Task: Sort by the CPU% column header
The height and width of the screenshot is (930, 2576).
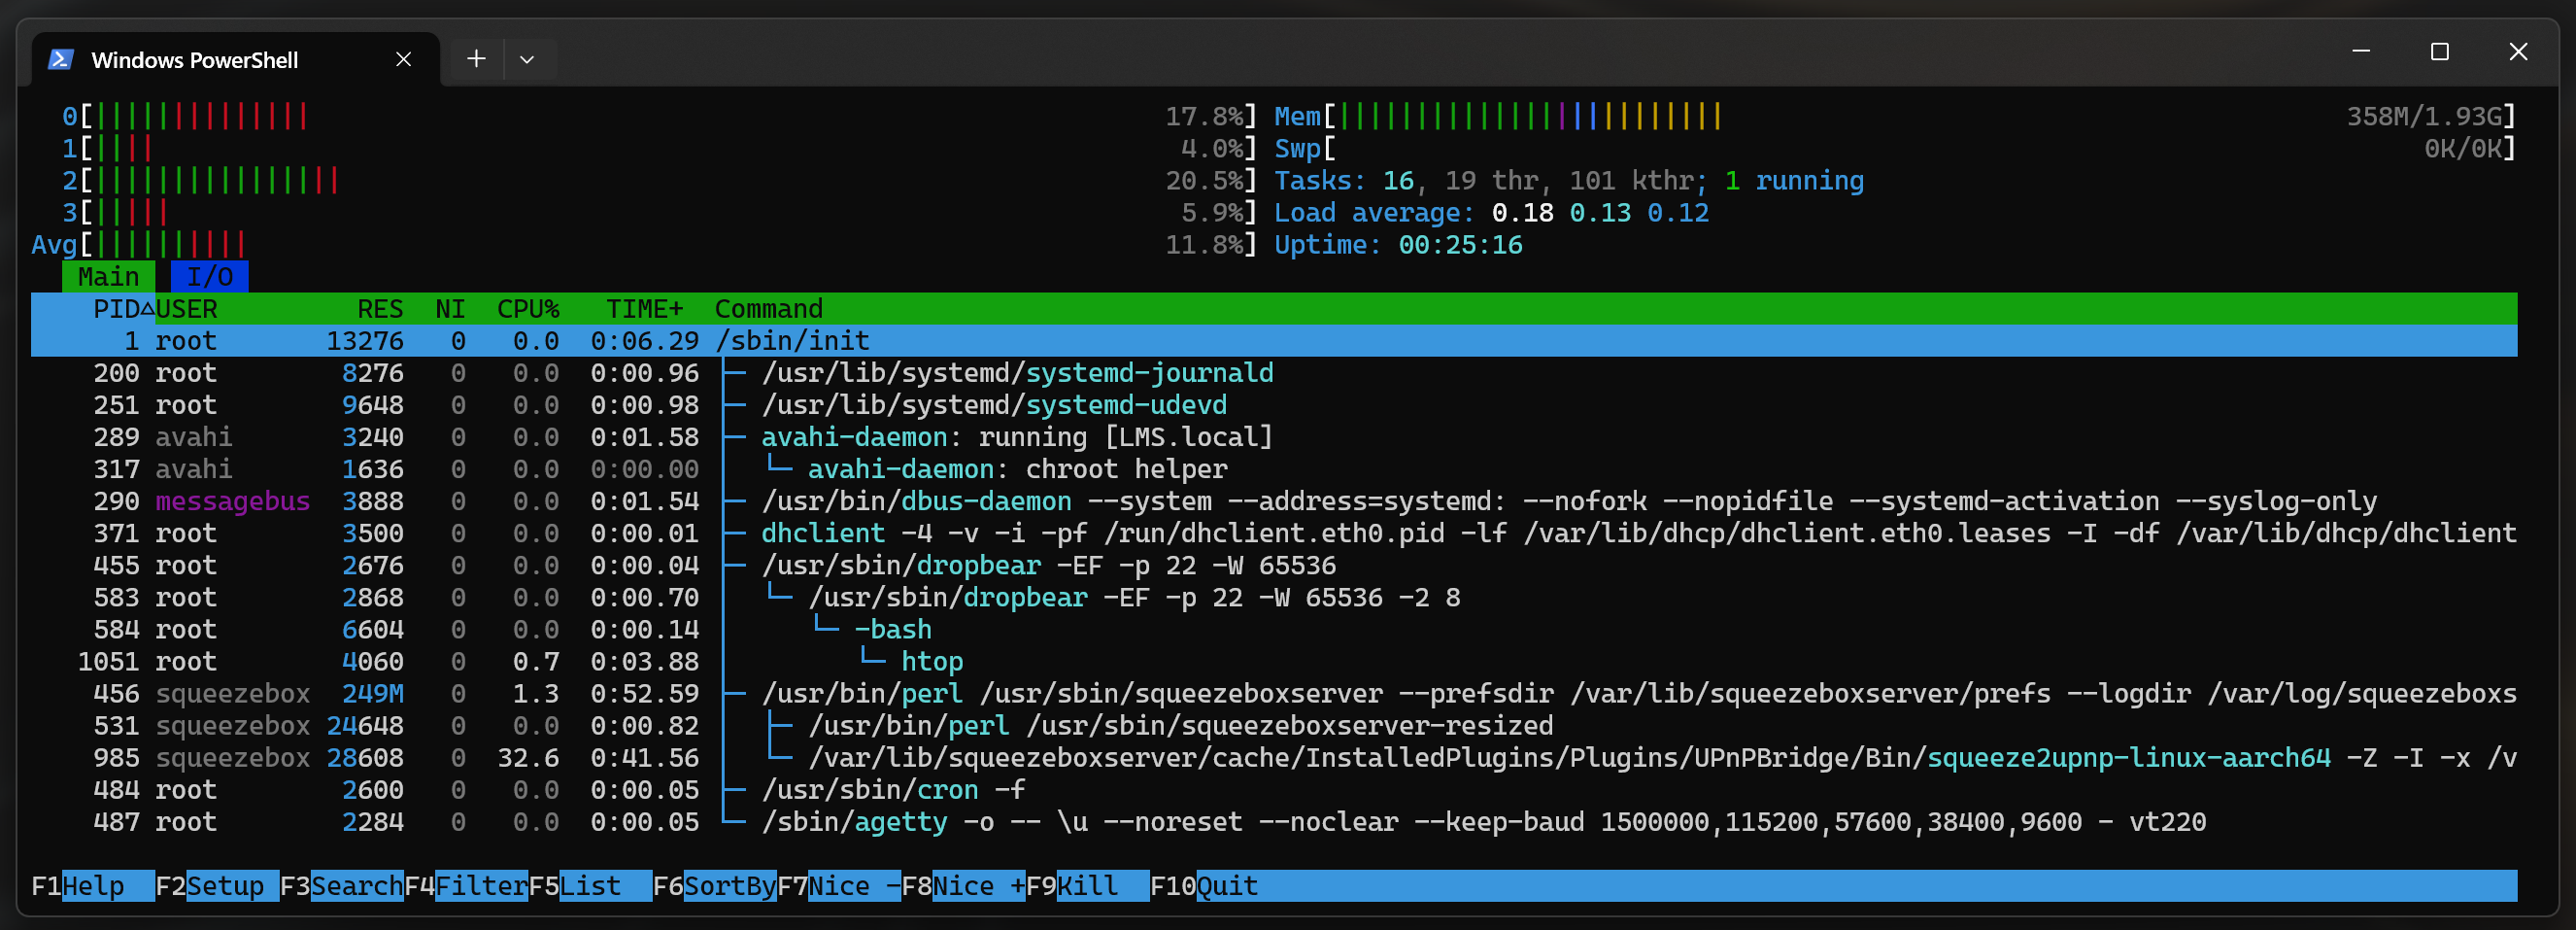Action: click(527, 309)
